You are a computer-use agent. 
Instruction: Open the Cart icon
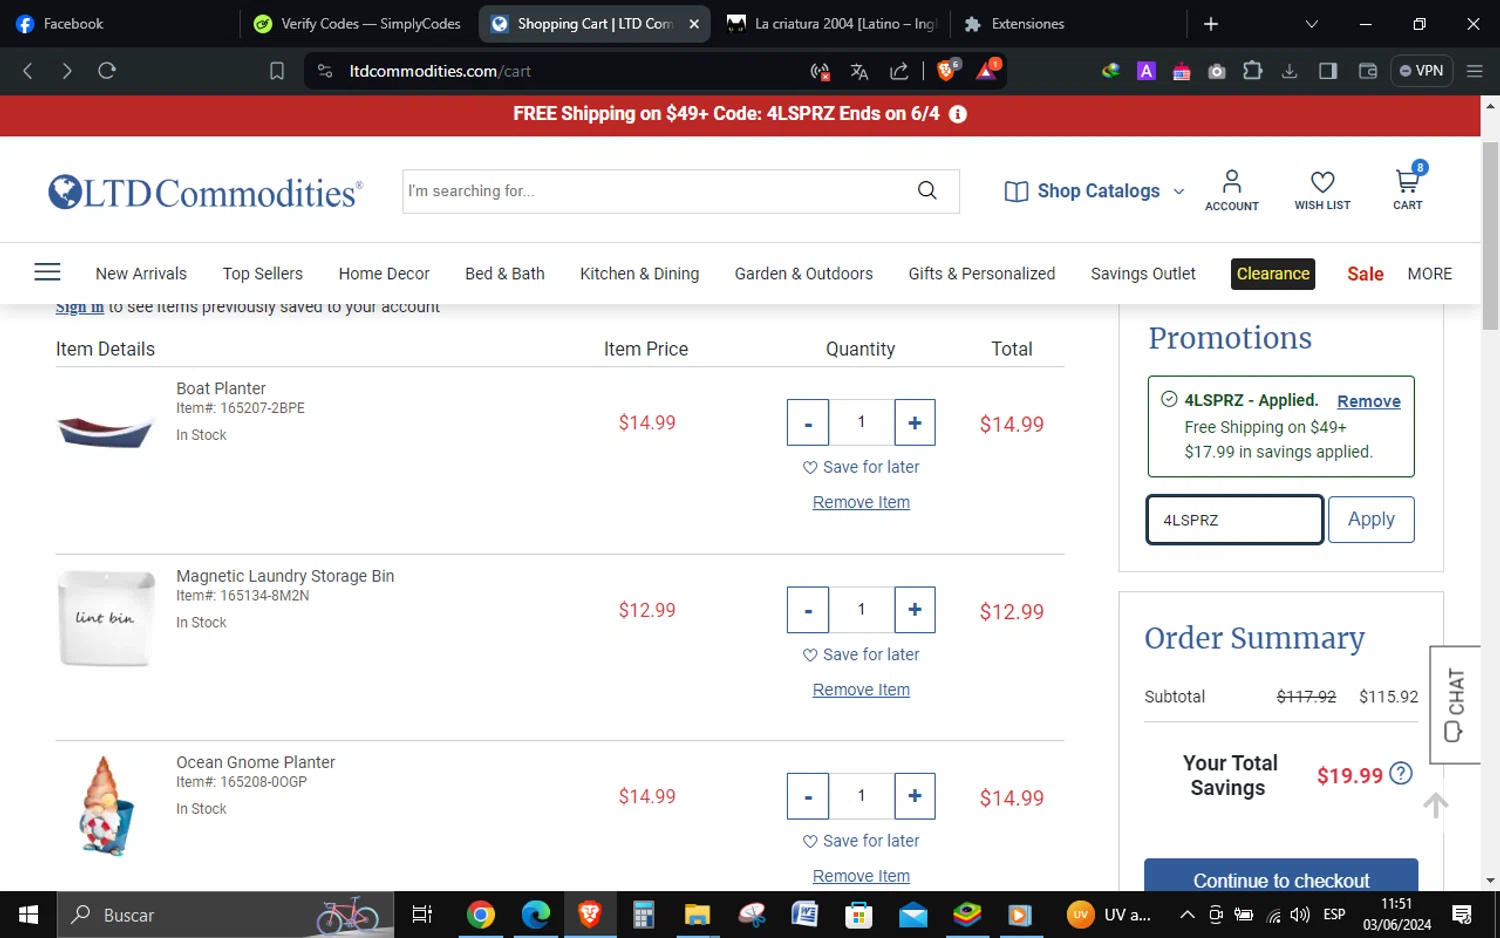[x=1407, y=188]
